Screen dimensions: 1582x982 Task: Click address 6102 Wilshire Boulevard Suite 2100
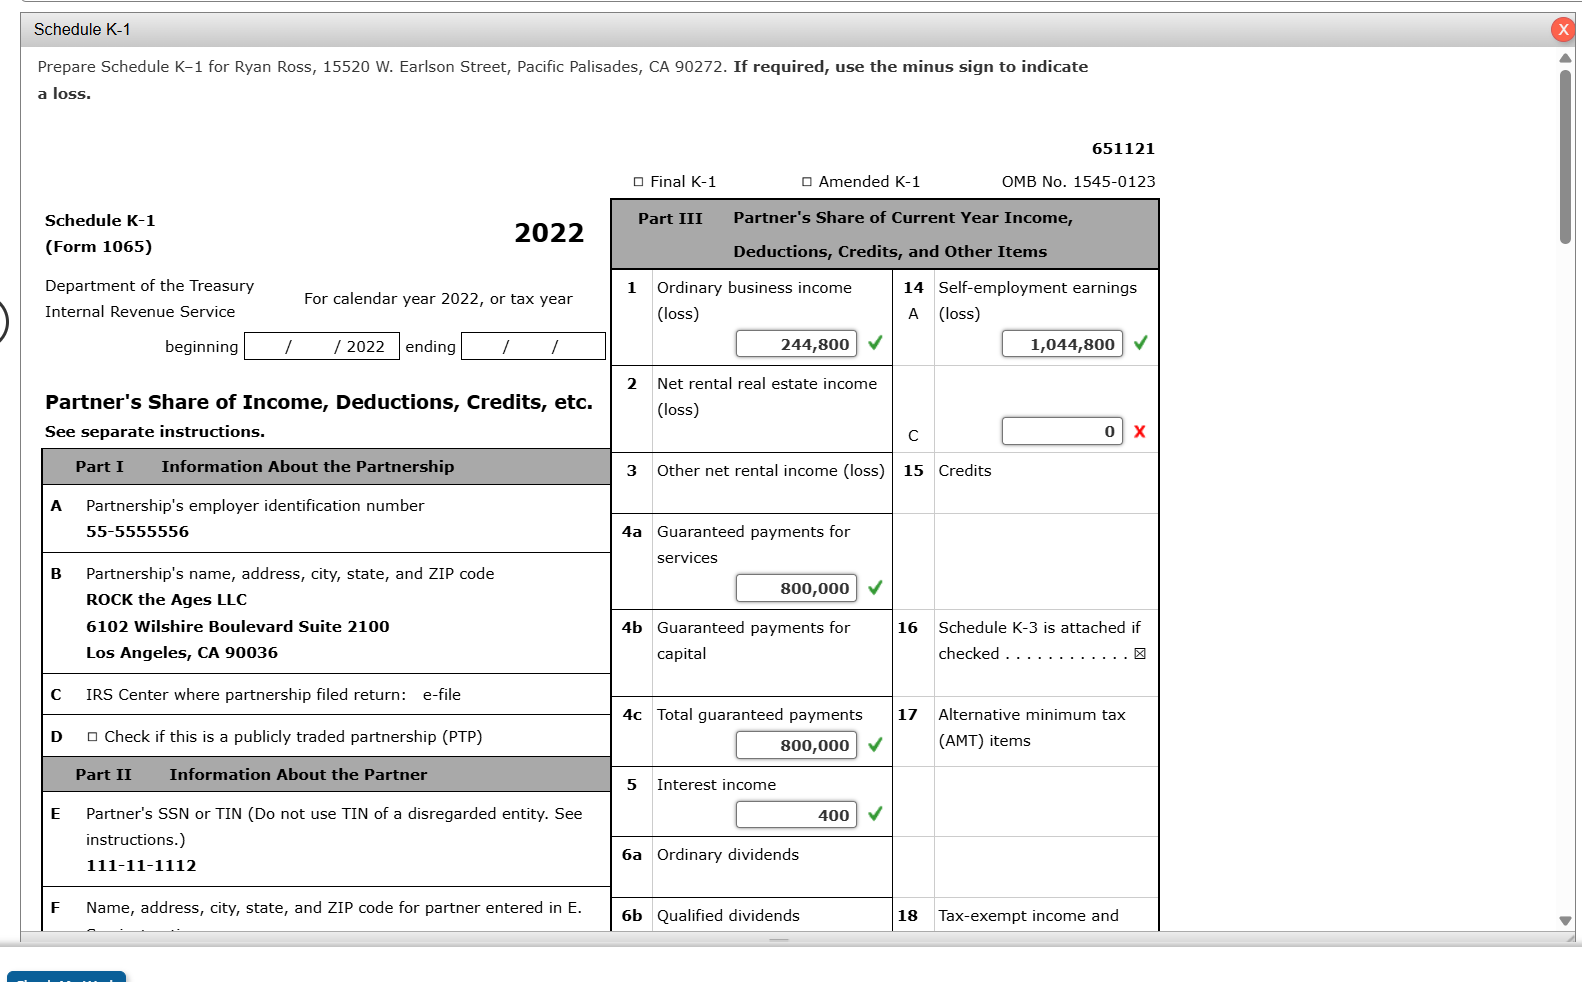point(238,627)
